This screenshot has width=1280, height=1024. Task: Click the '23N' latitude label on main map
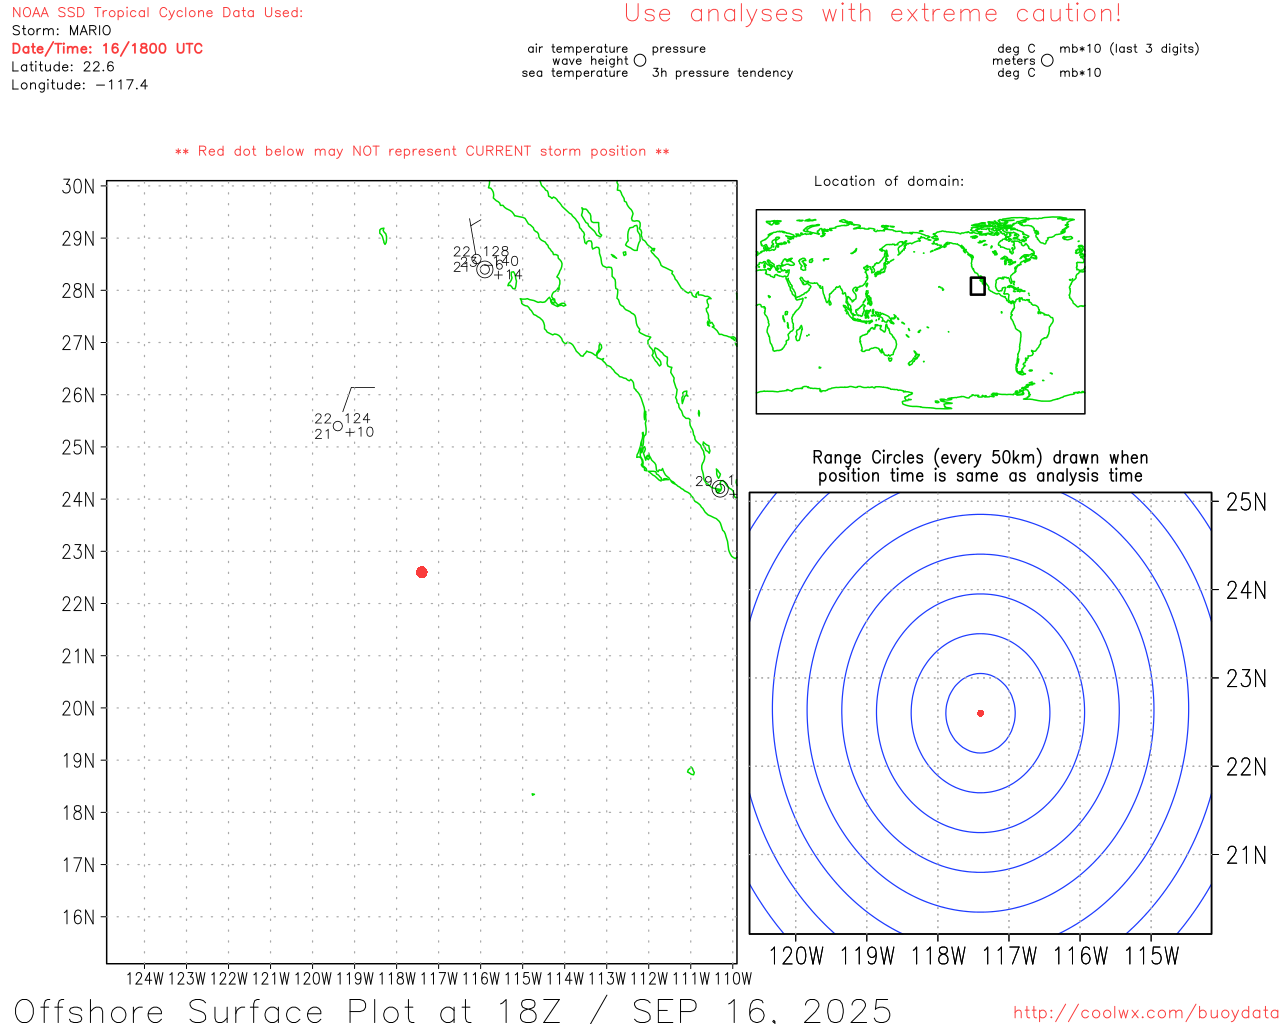78,552
